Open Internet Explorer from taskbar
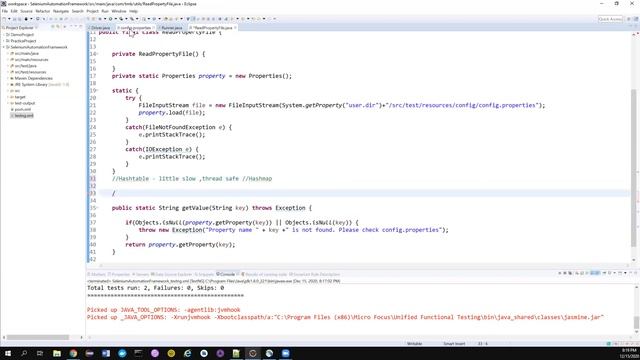 [187, 353]
